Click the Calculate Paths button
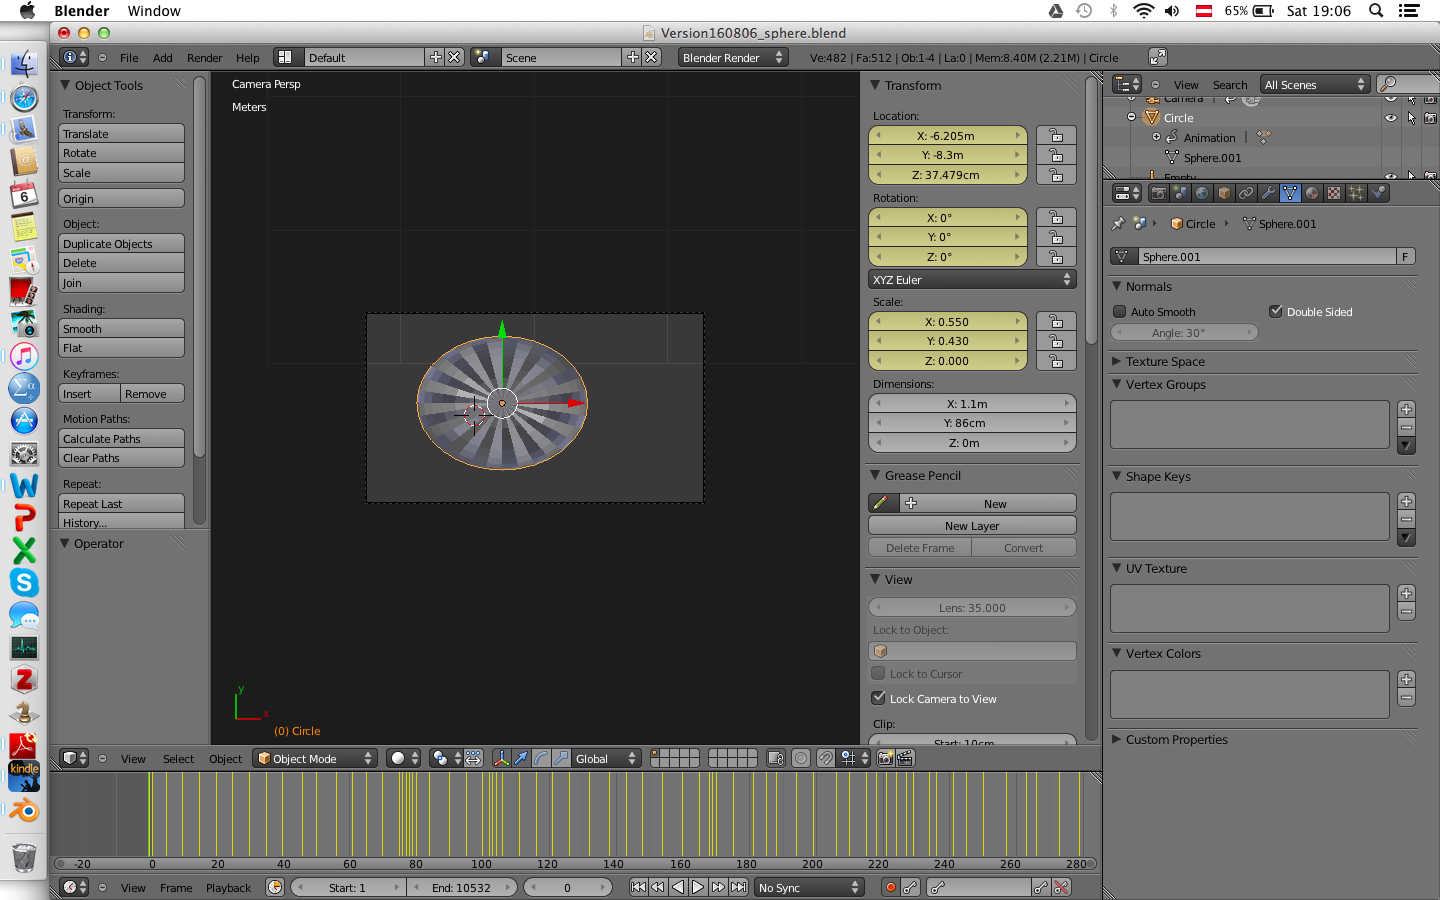 click(x=121, y=438)
